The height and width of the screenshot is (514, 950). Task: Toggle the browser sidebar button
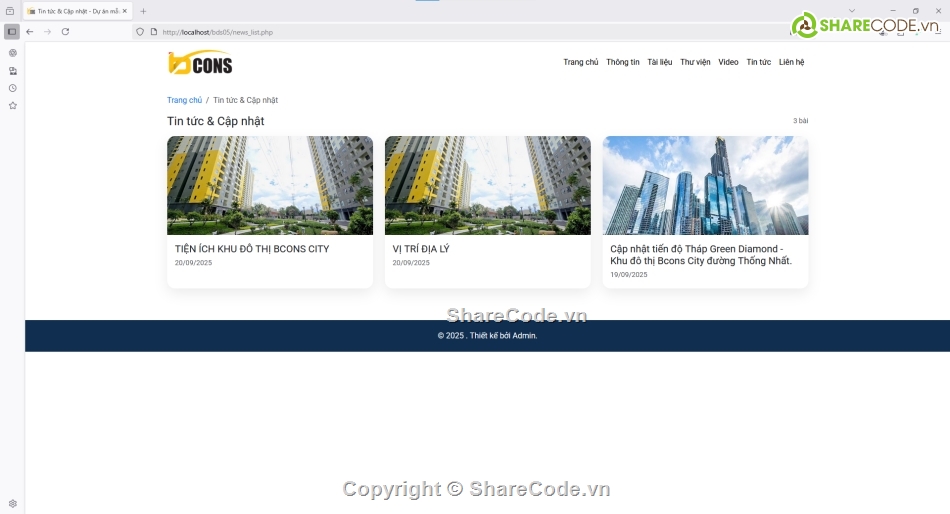point(12,32)
